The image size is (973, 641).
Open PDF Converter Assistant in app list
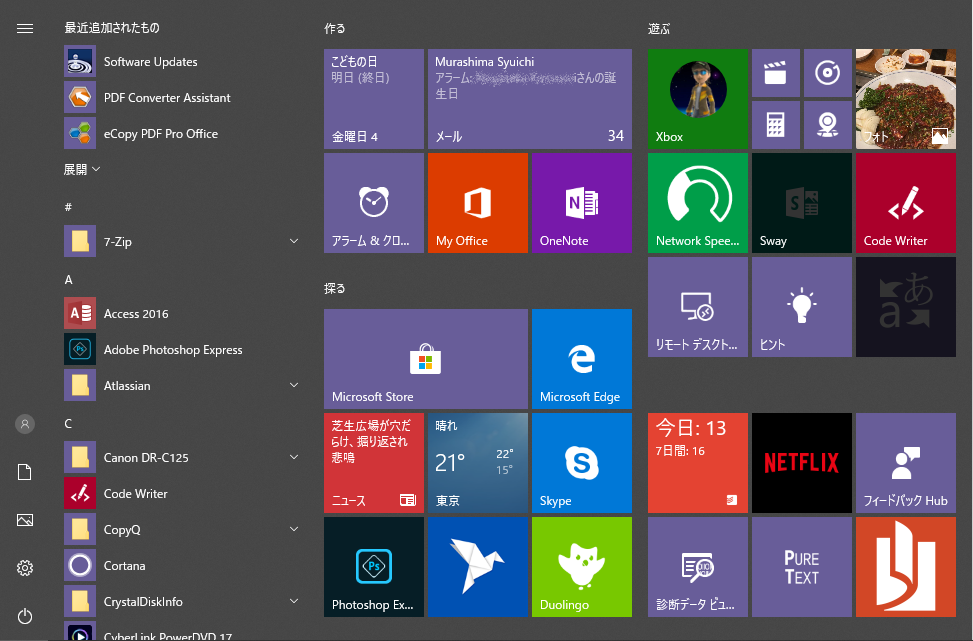click(x=183, y=97)
